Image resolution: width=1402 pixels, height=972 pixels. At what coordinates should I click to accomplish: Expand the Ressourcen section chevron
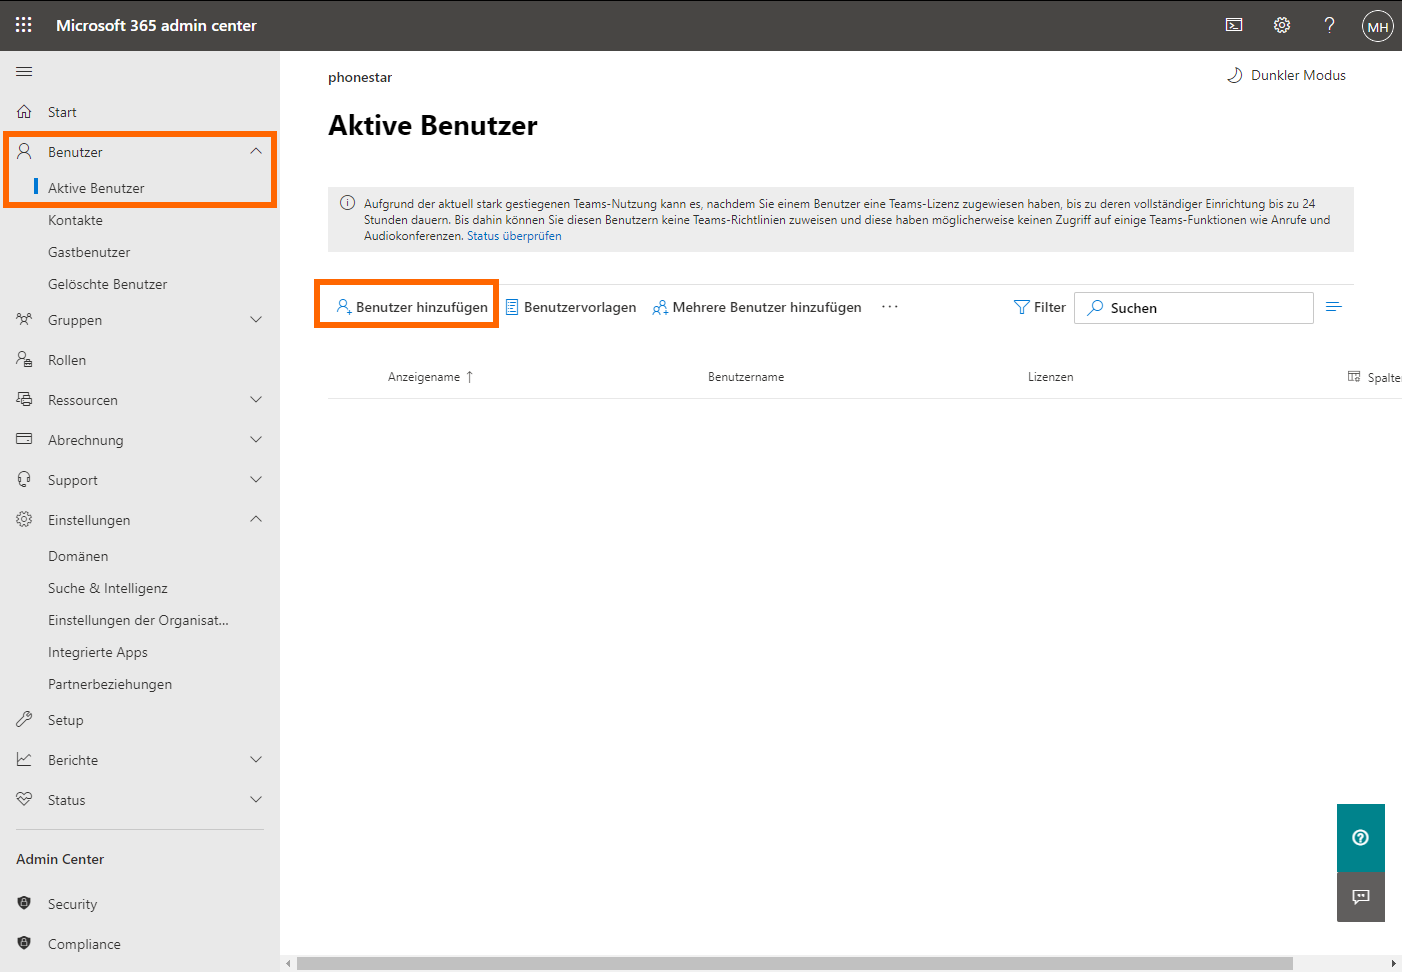[256, 399]
